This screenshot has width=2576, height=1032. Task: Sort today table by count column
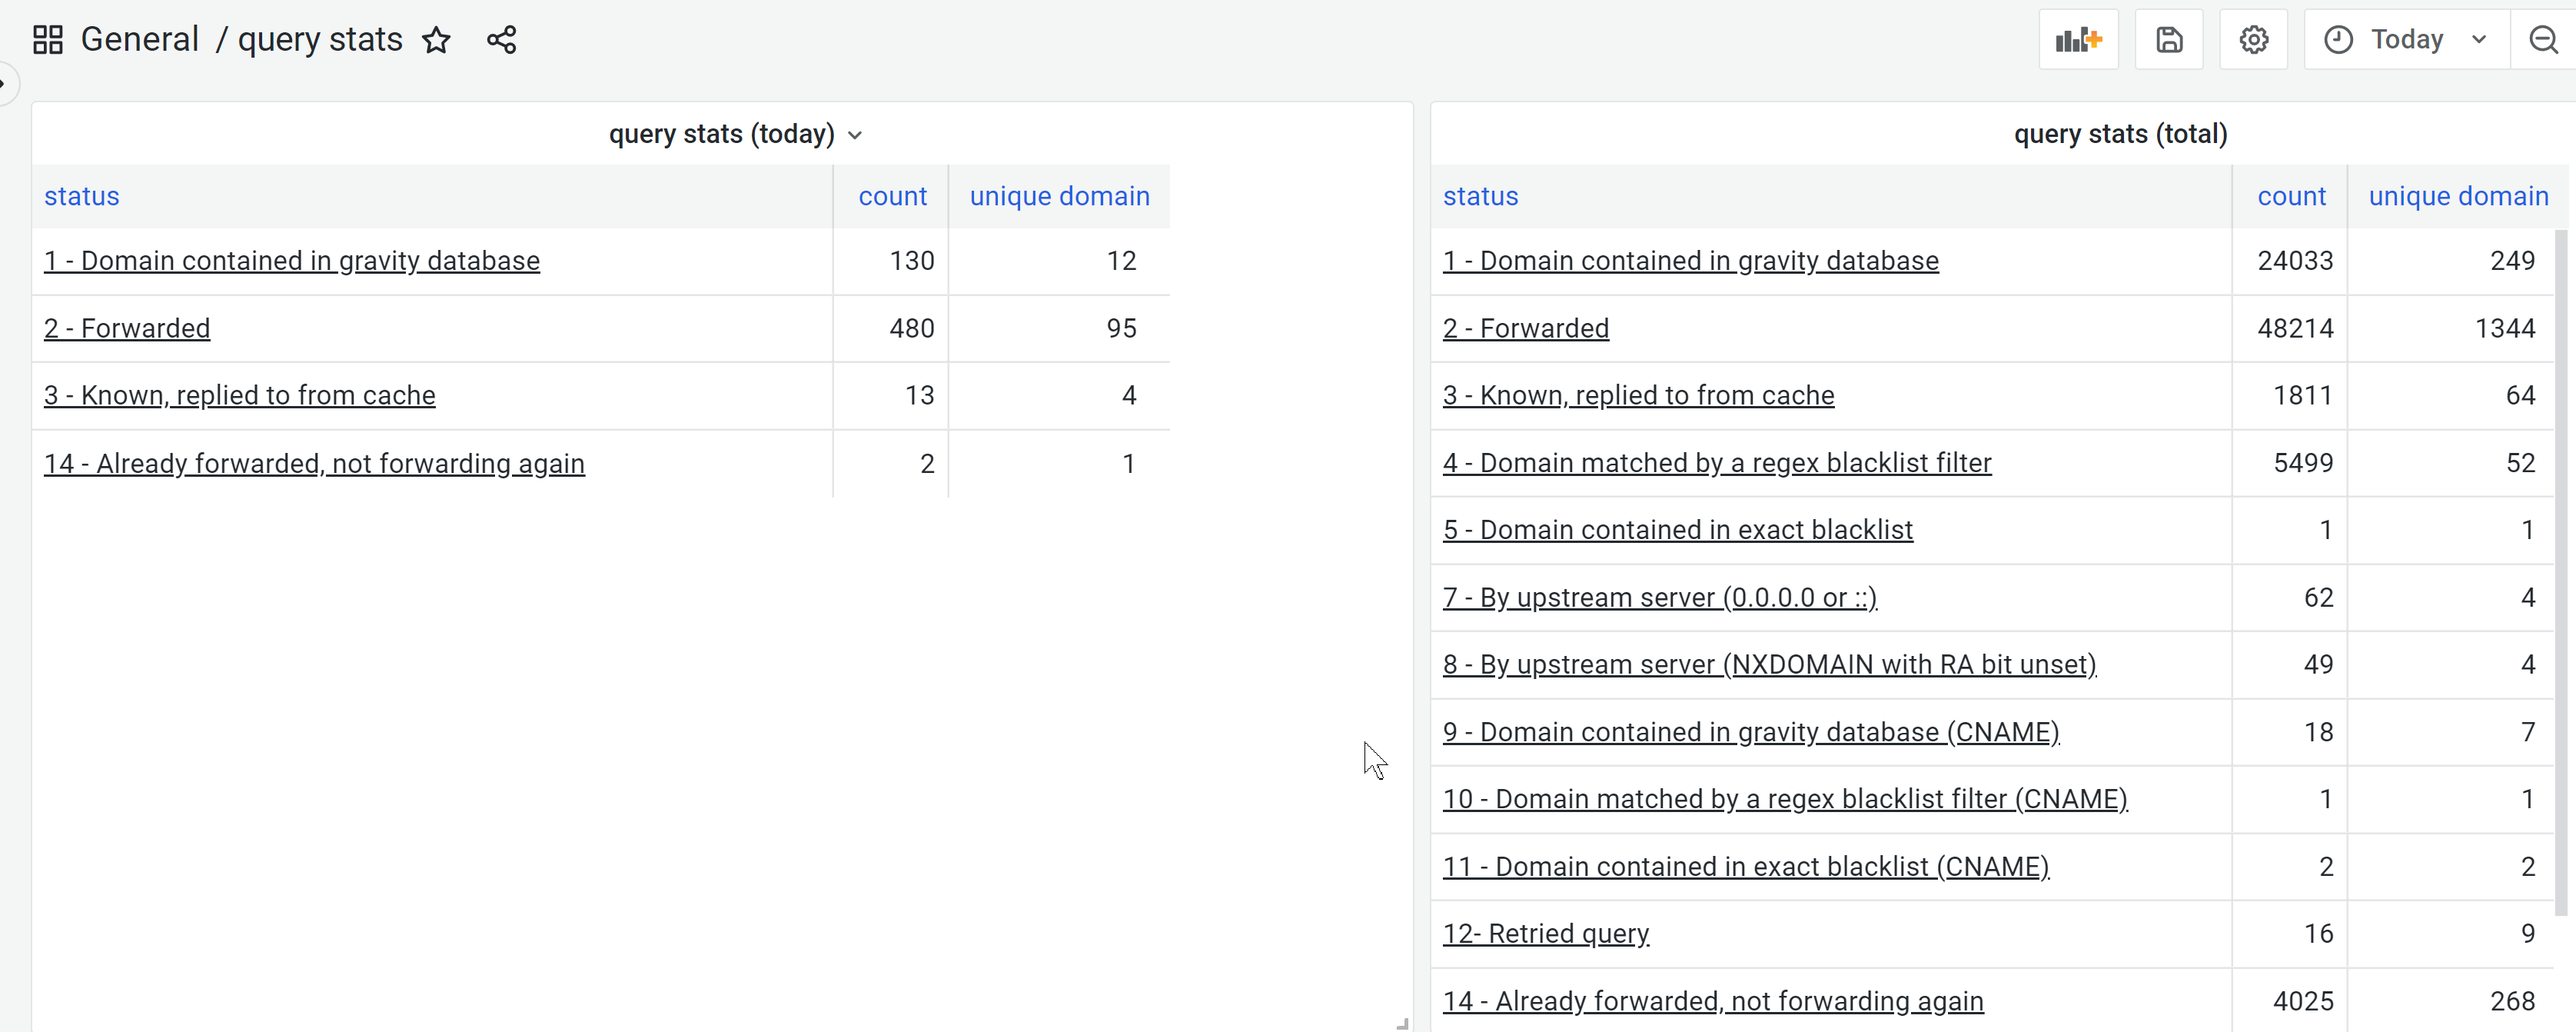pos(892,197)
